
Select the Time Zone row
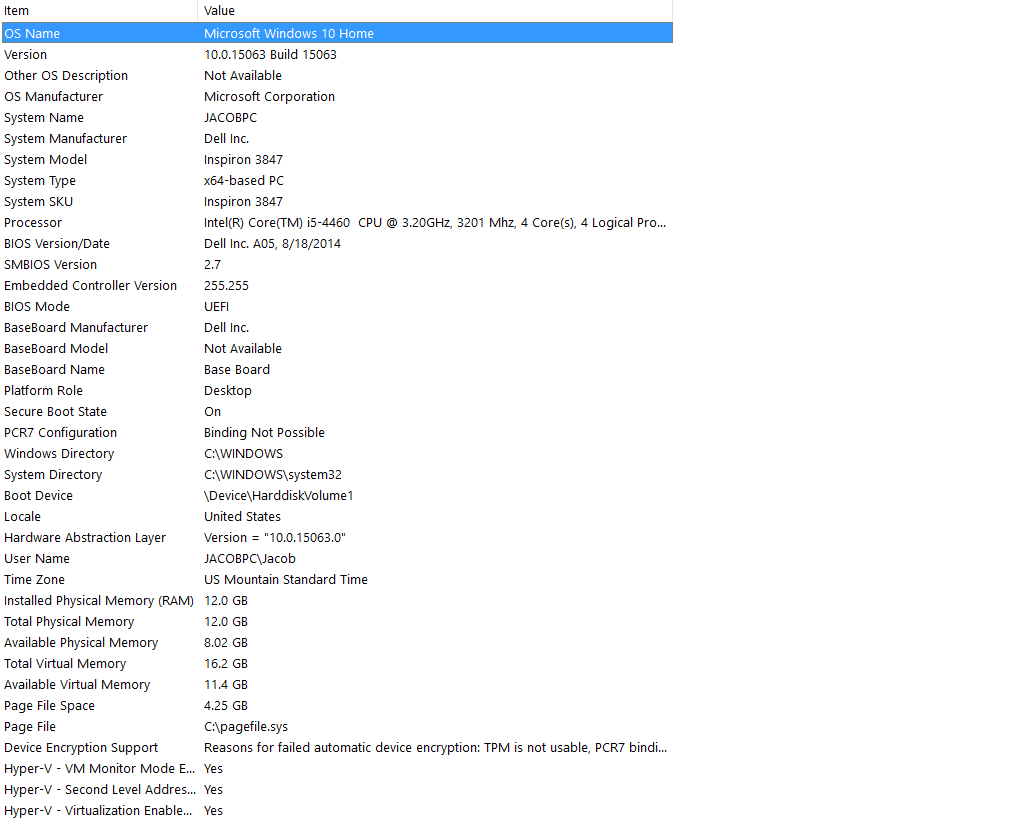click(x=337, y=580)
